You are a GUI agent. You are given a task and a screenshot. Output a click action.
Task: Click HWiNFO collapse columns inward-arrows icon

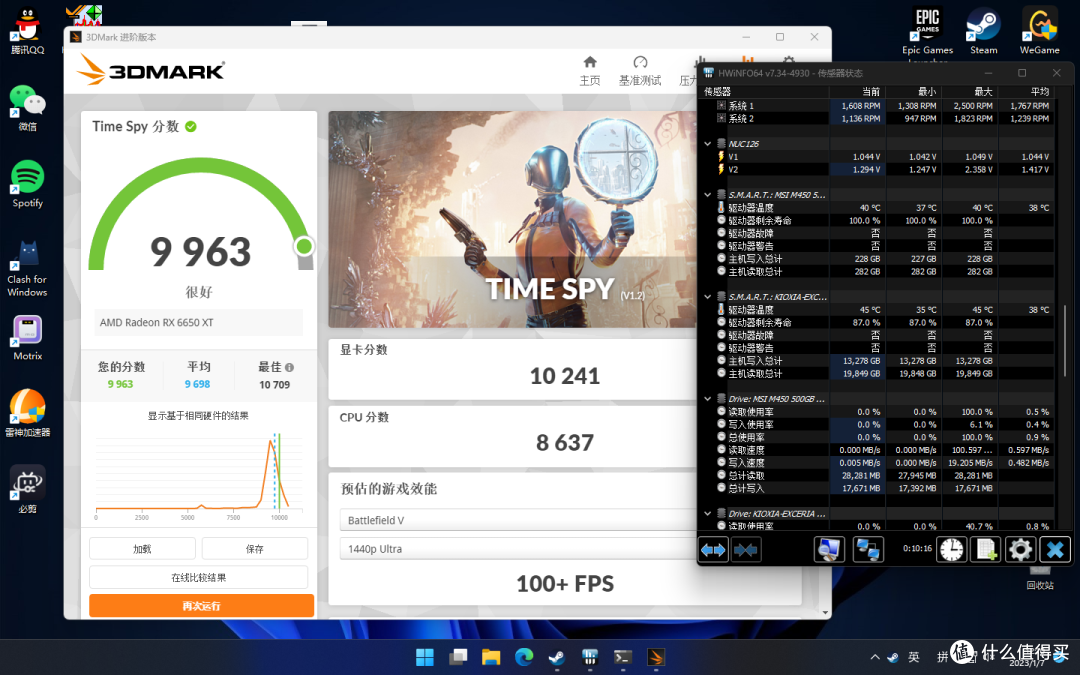tap(746, 550)
